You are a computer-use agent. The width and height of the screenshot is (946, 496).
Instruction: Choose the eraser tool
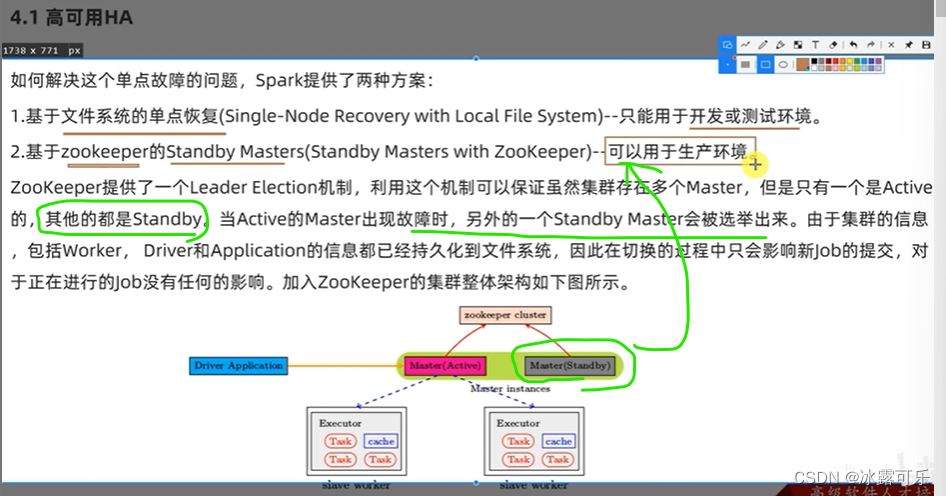tap(833, 45)
